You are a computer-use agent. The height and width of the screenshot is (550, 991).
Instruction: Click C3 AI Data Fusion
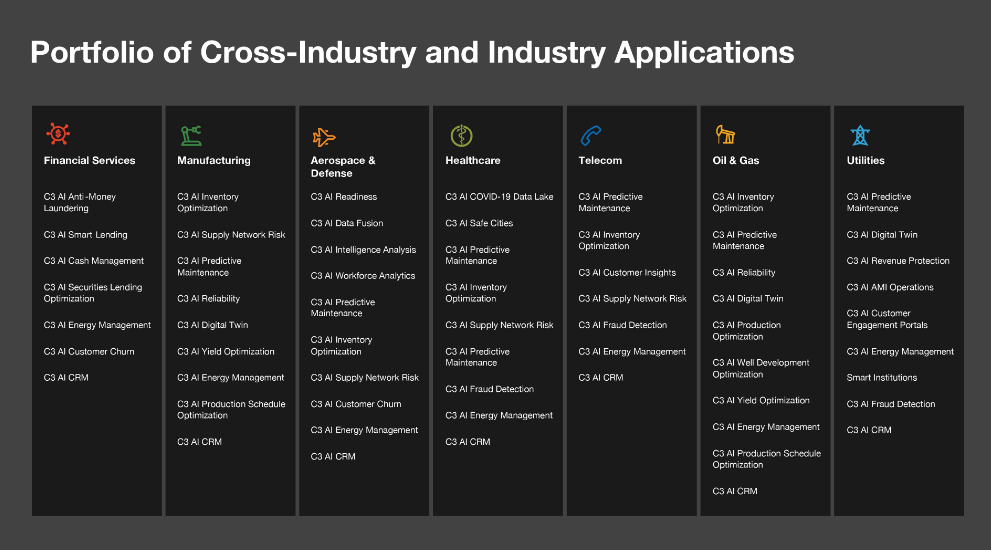tap(347, 223)
